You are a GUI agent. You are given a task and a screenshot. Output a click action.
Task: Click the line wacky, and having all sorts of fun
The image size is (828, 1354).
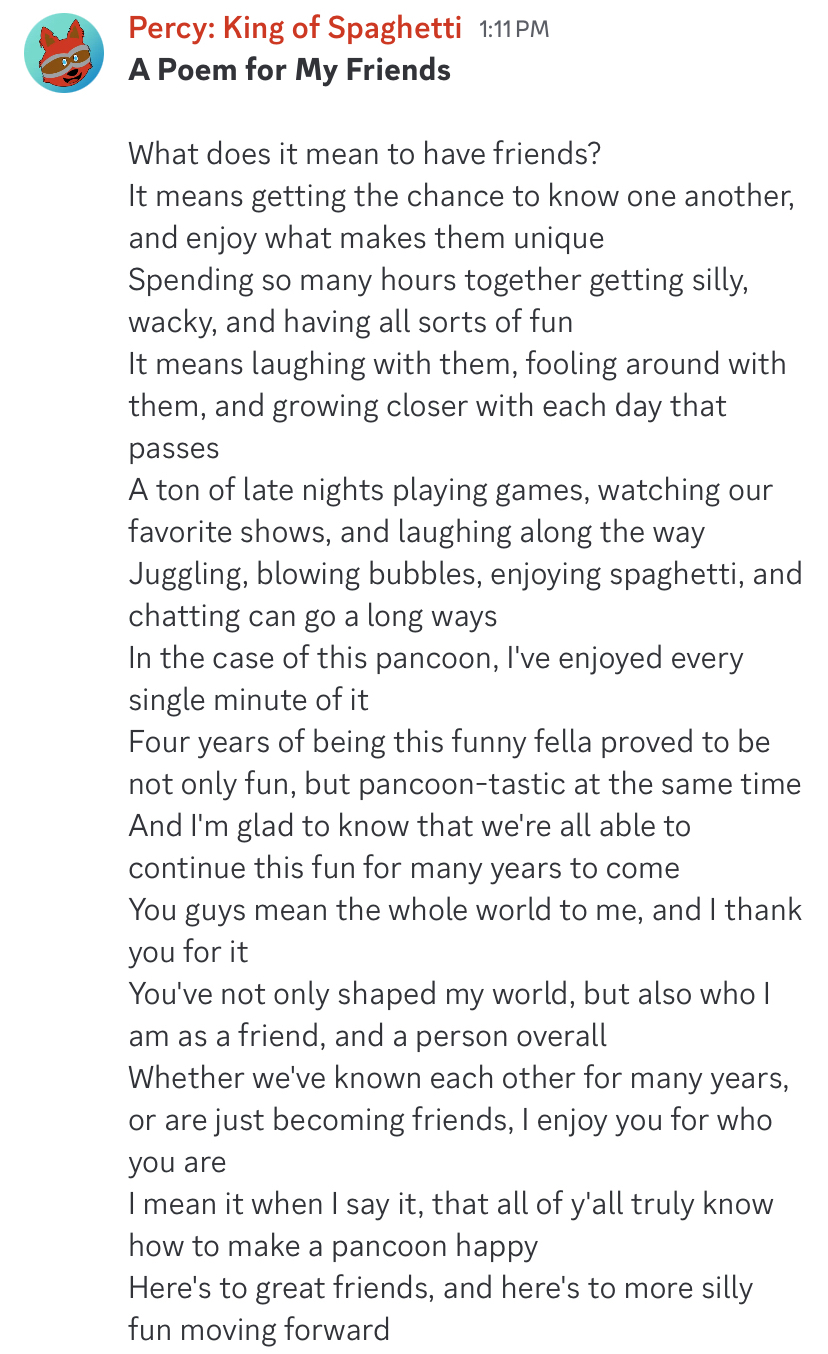(x=350, y=322)
